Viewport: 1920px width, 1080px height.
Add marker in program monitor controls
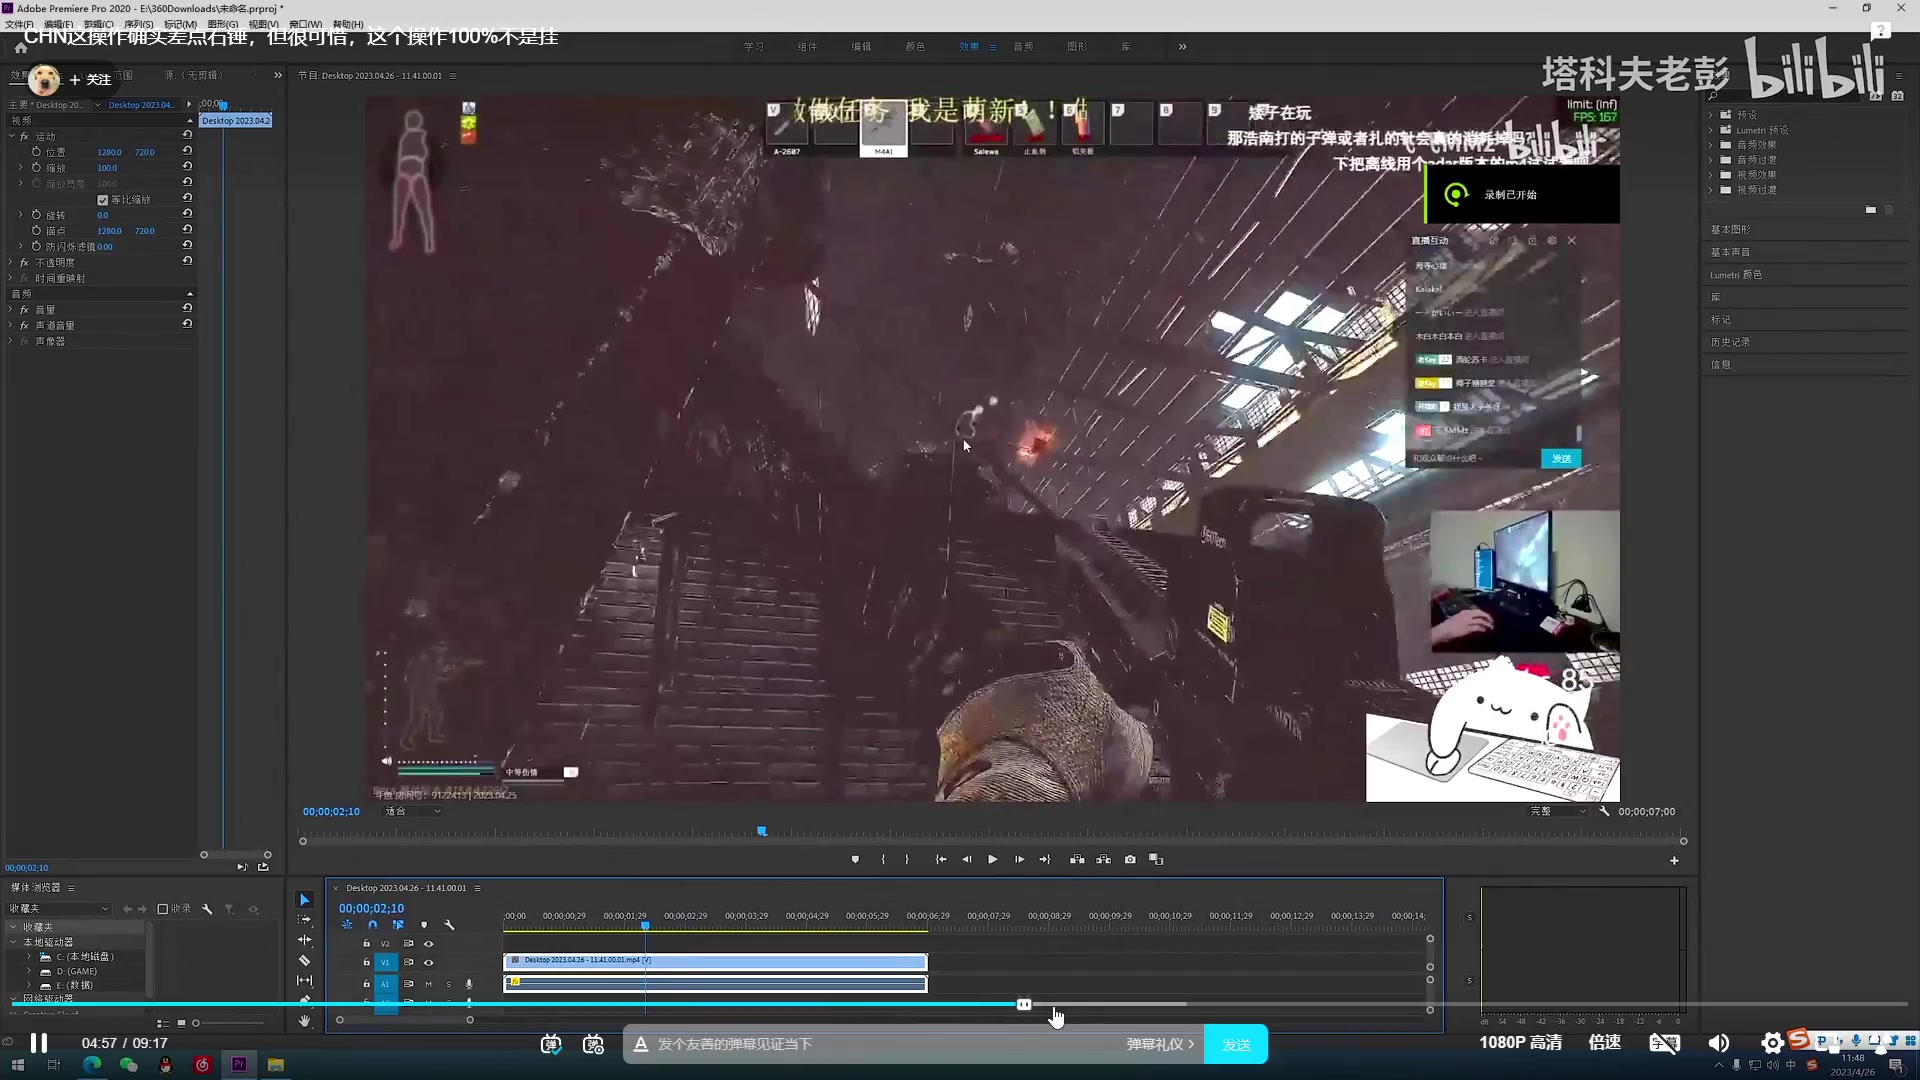(x=855, y=860)
